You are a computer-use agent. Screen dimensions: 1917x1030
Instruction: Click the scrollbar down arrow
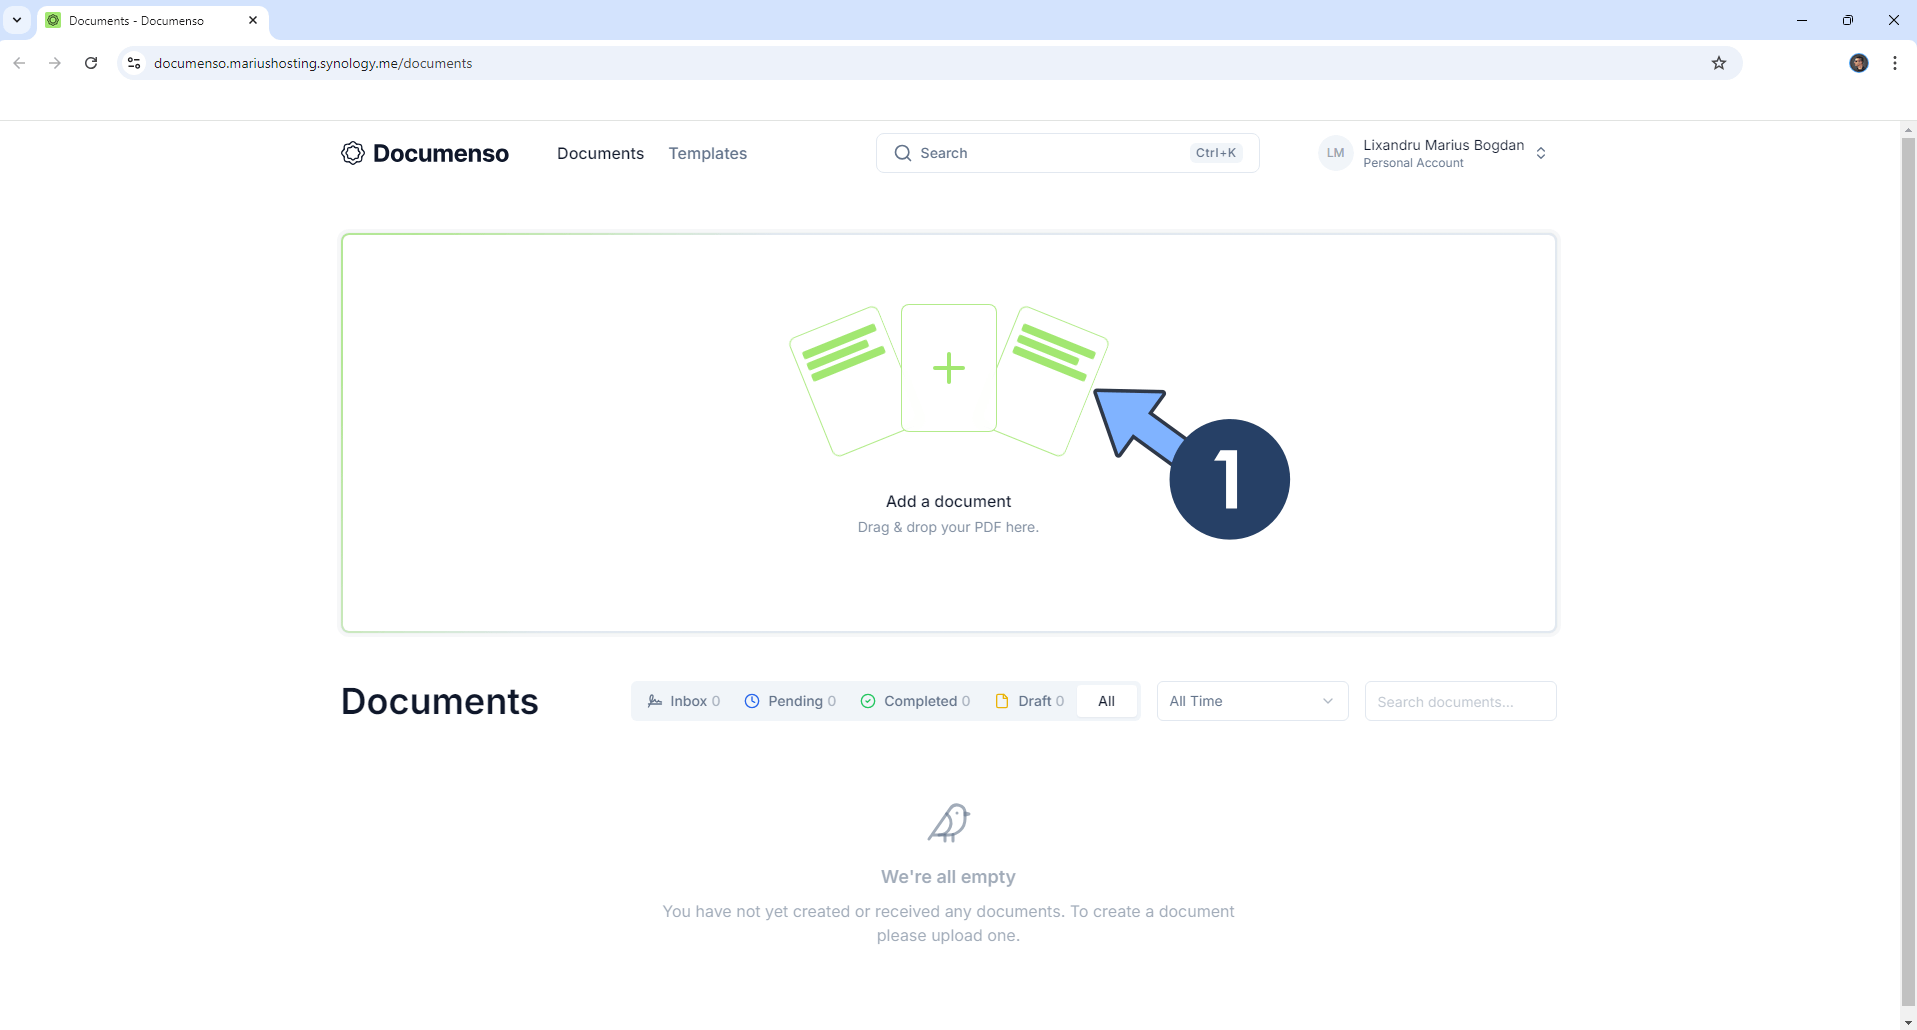[1908, 1022]
